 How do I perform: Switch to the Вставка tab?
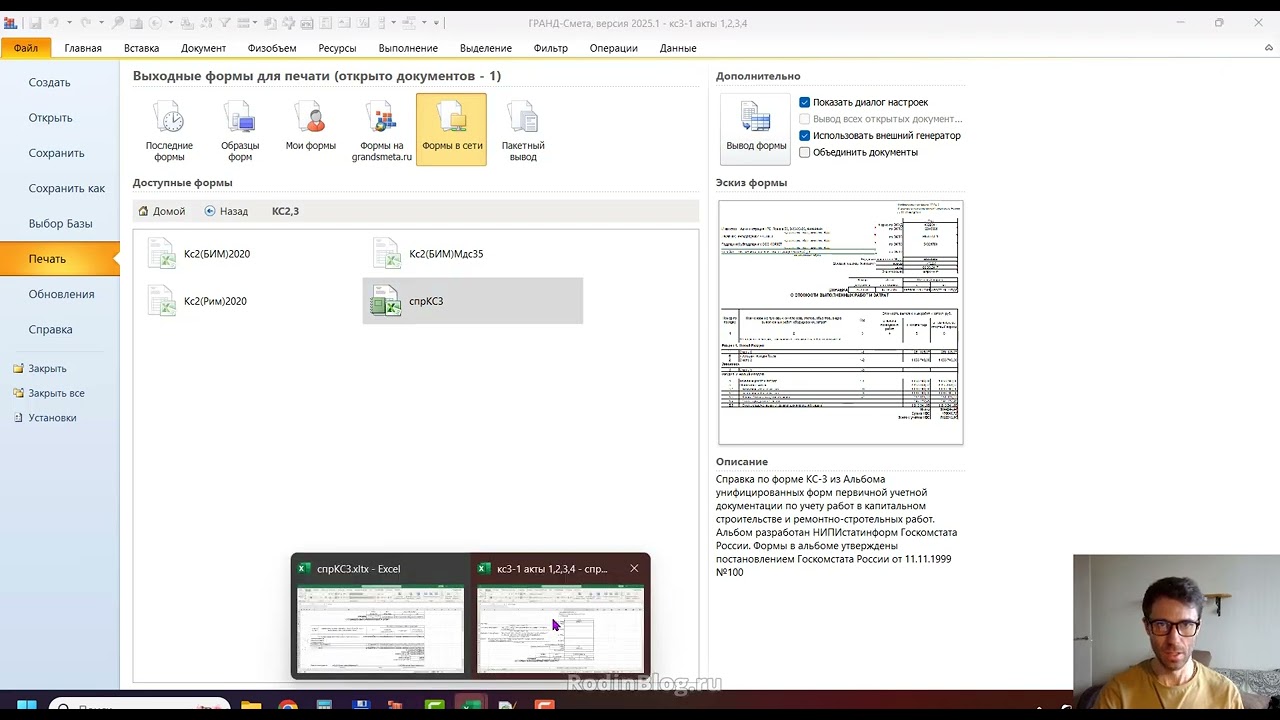(142, 48)
